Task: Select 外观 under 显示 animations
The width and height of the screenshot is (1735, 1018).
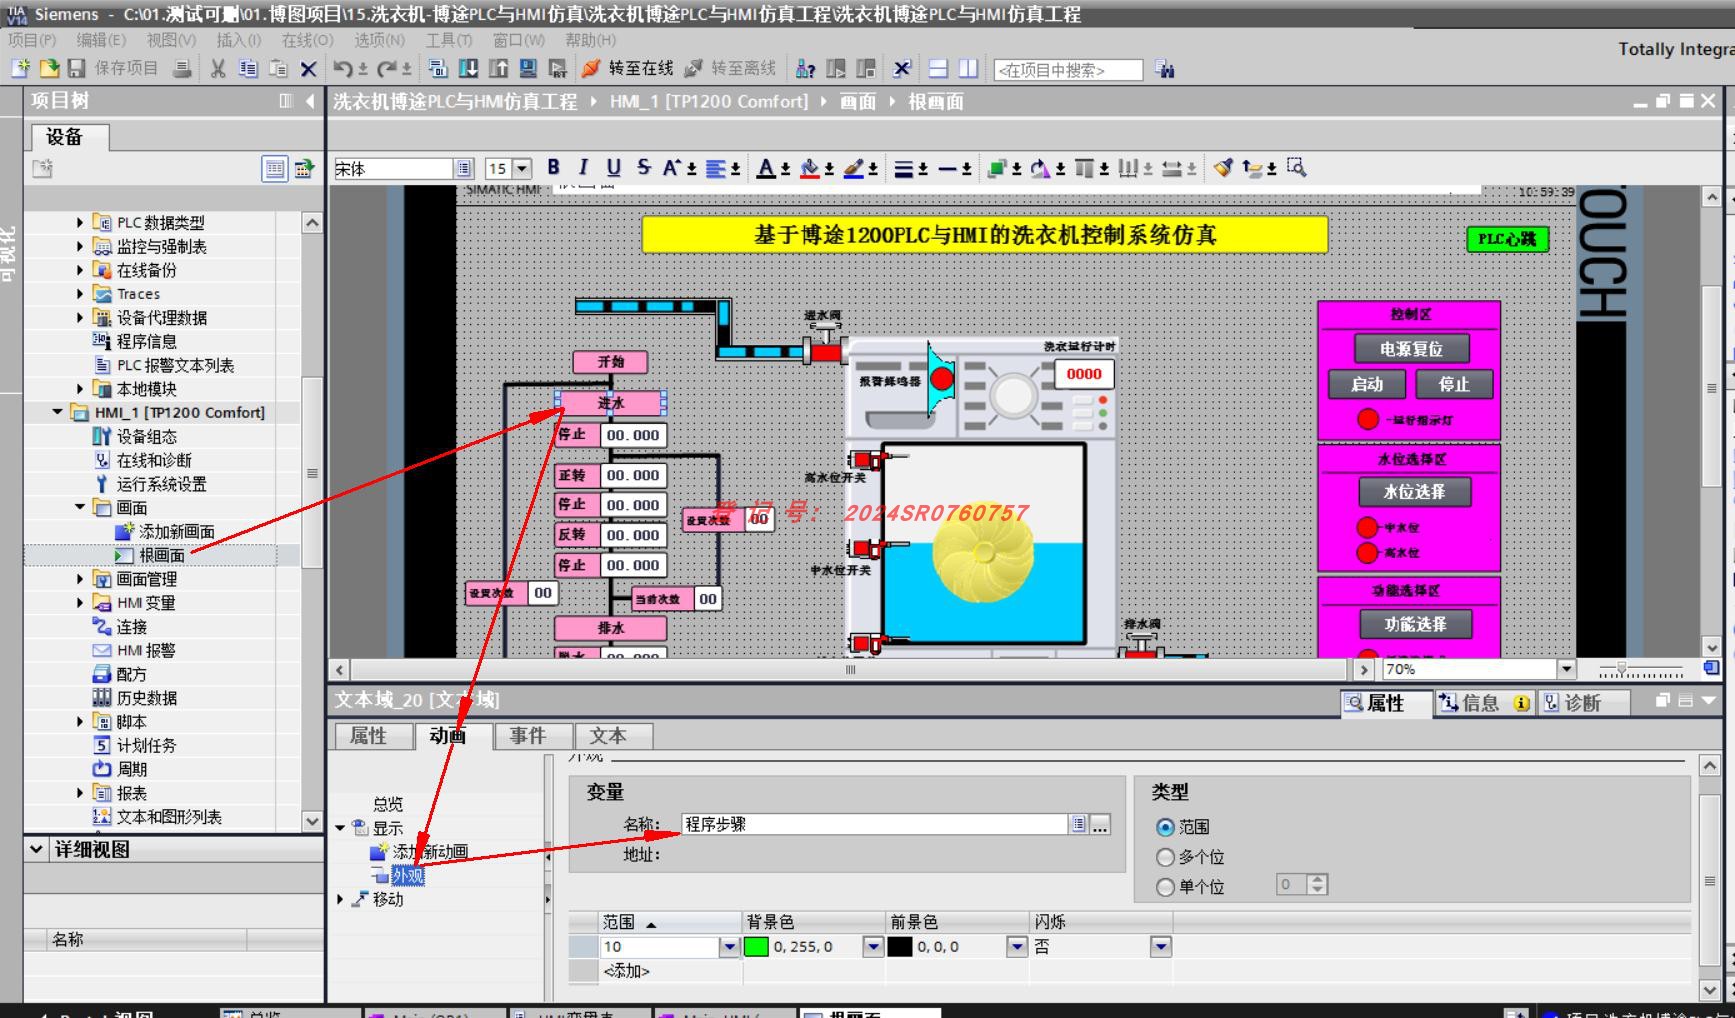Action: [407, 876]
